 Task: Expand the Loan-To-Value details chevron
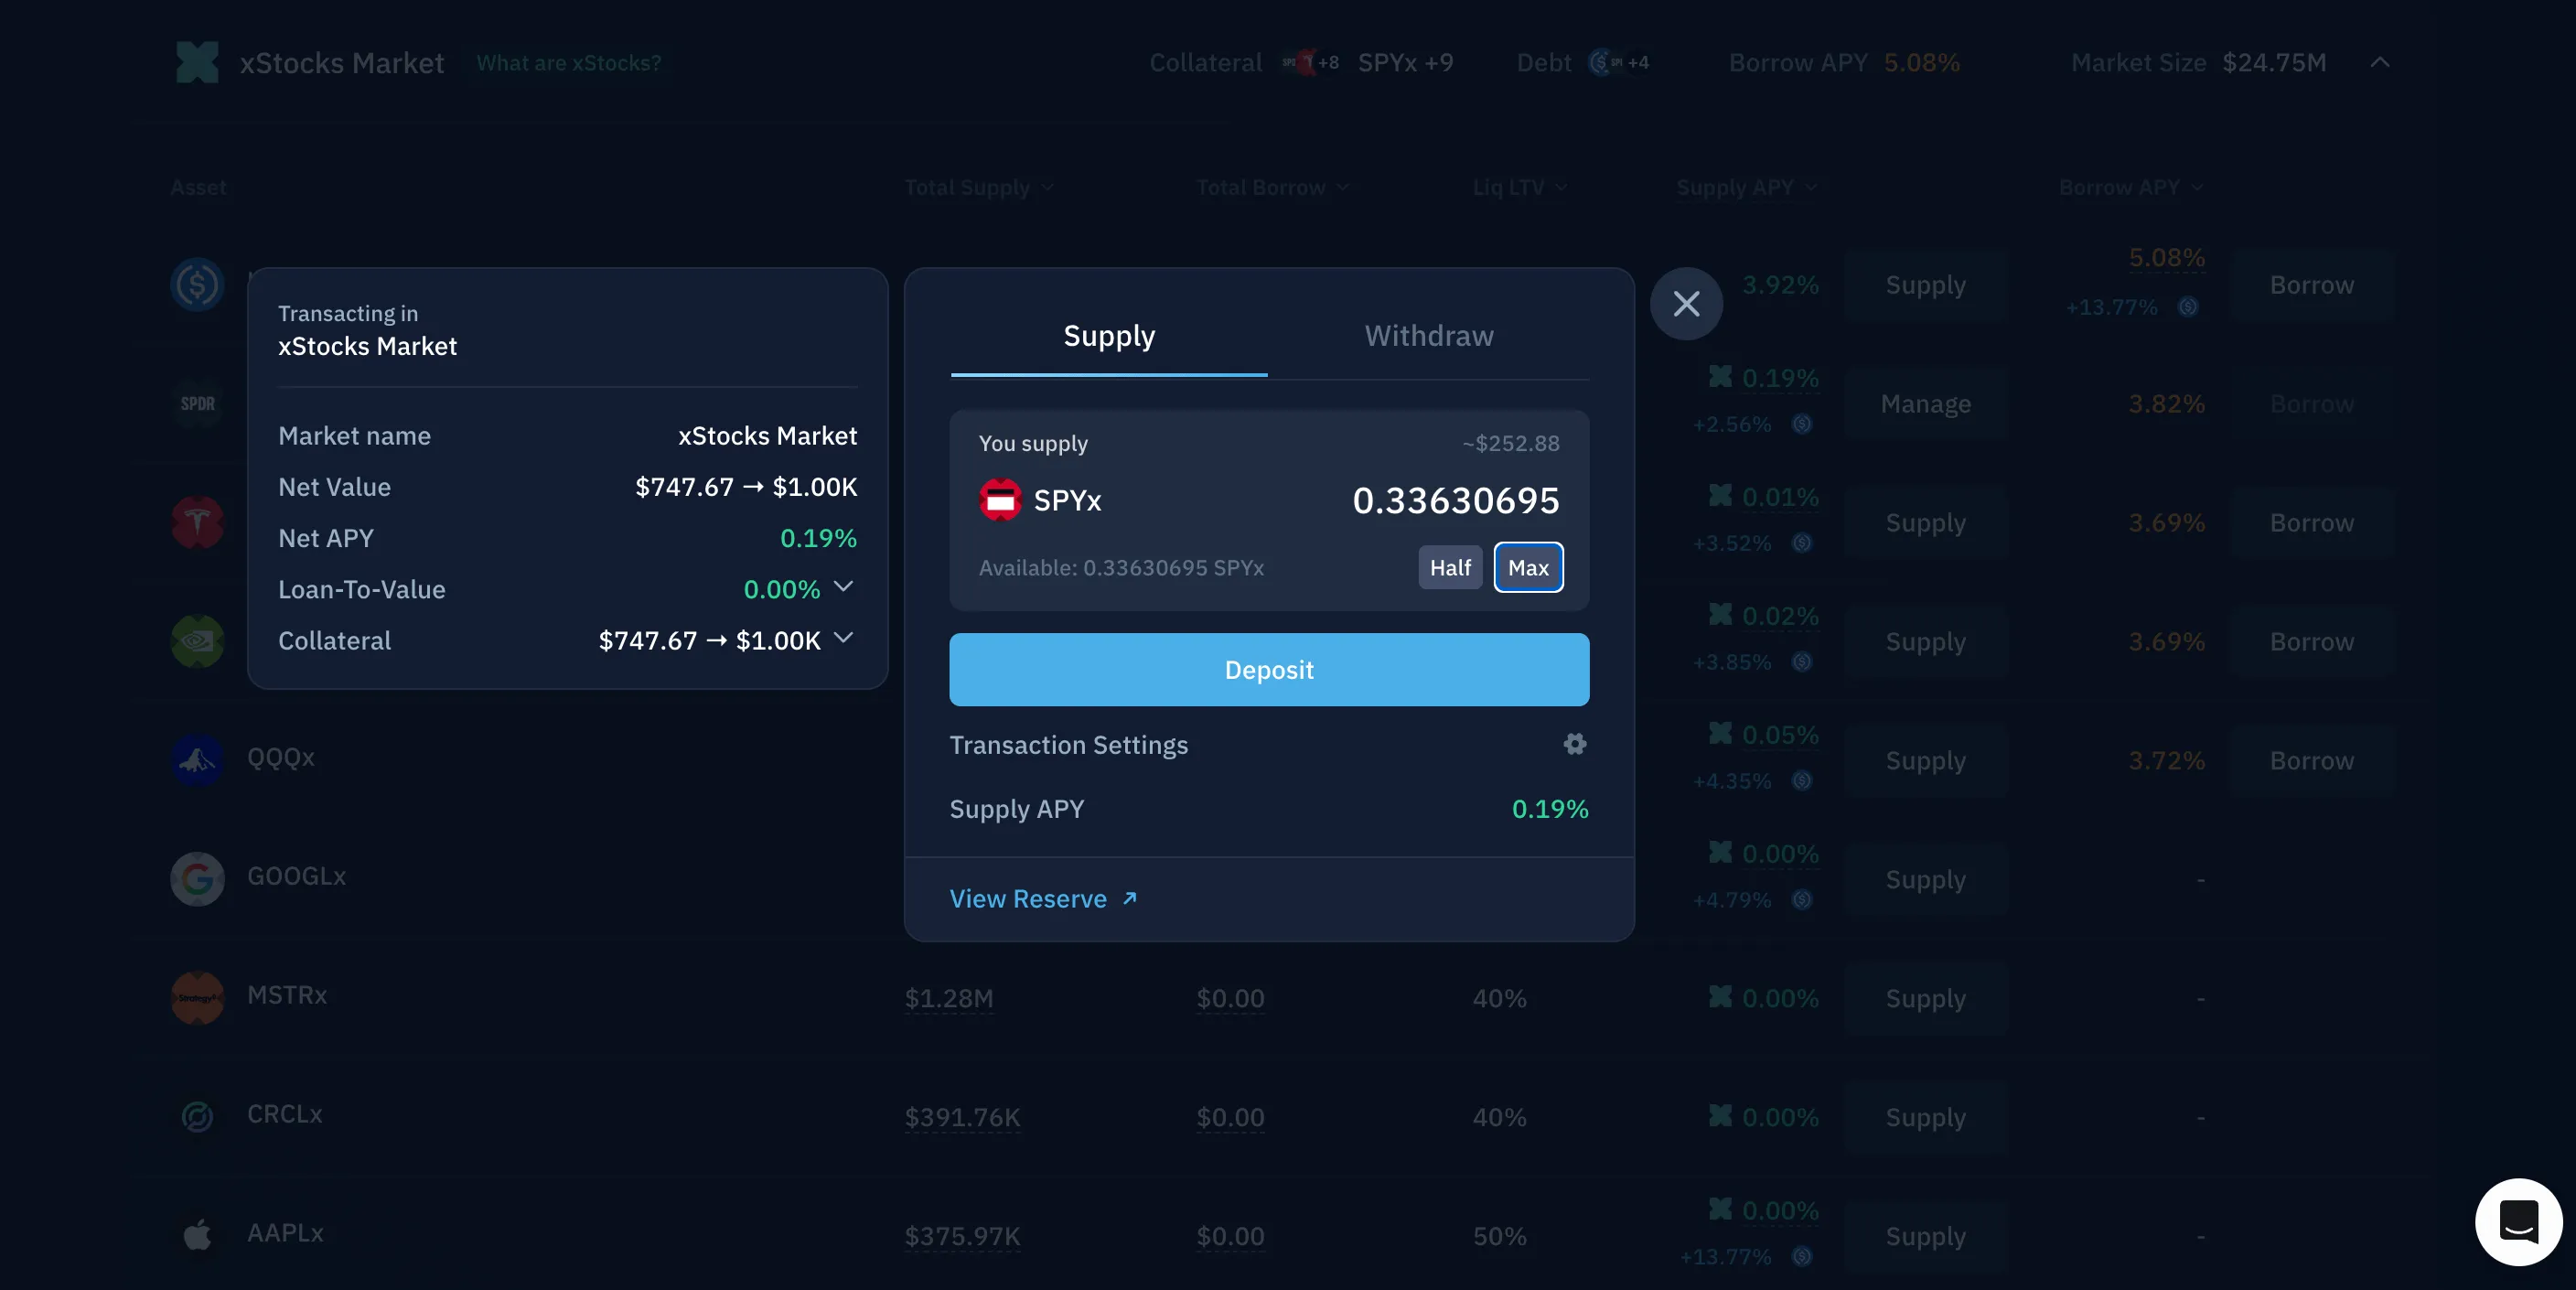pyautogui.click(x=843, y=586)
